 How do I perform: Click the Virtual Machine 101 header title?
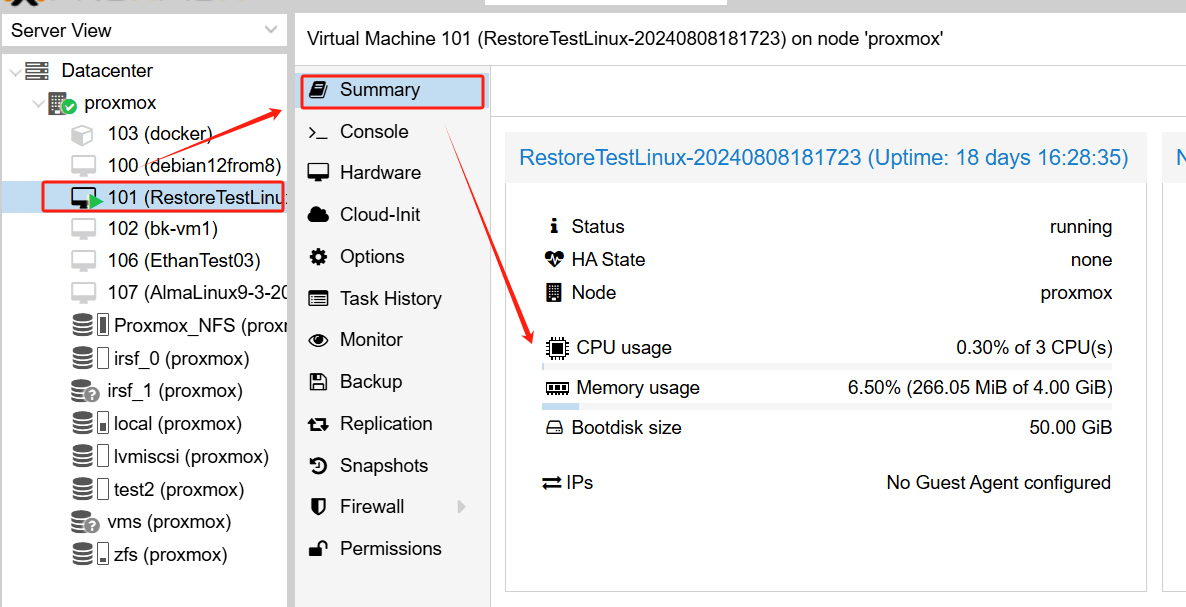(625, 39)
